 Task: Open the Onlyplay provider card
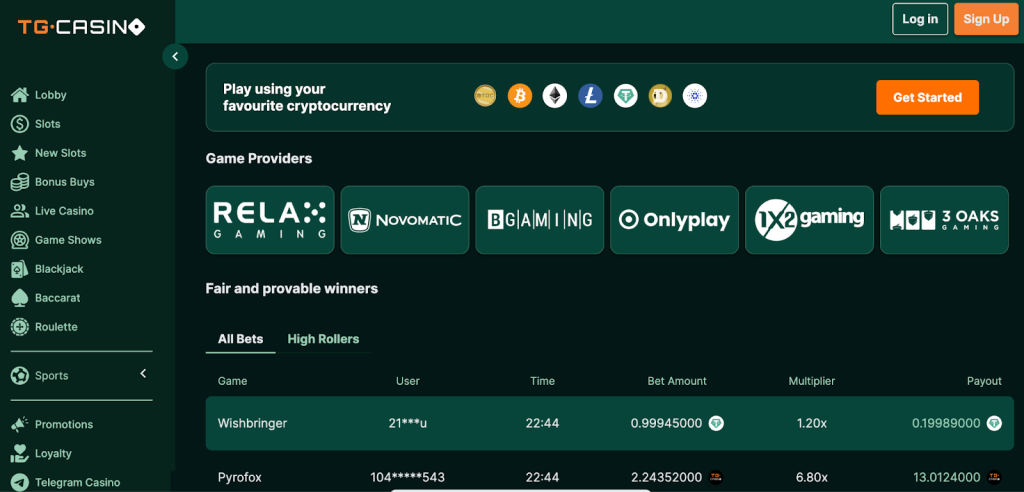click(675, 220)
